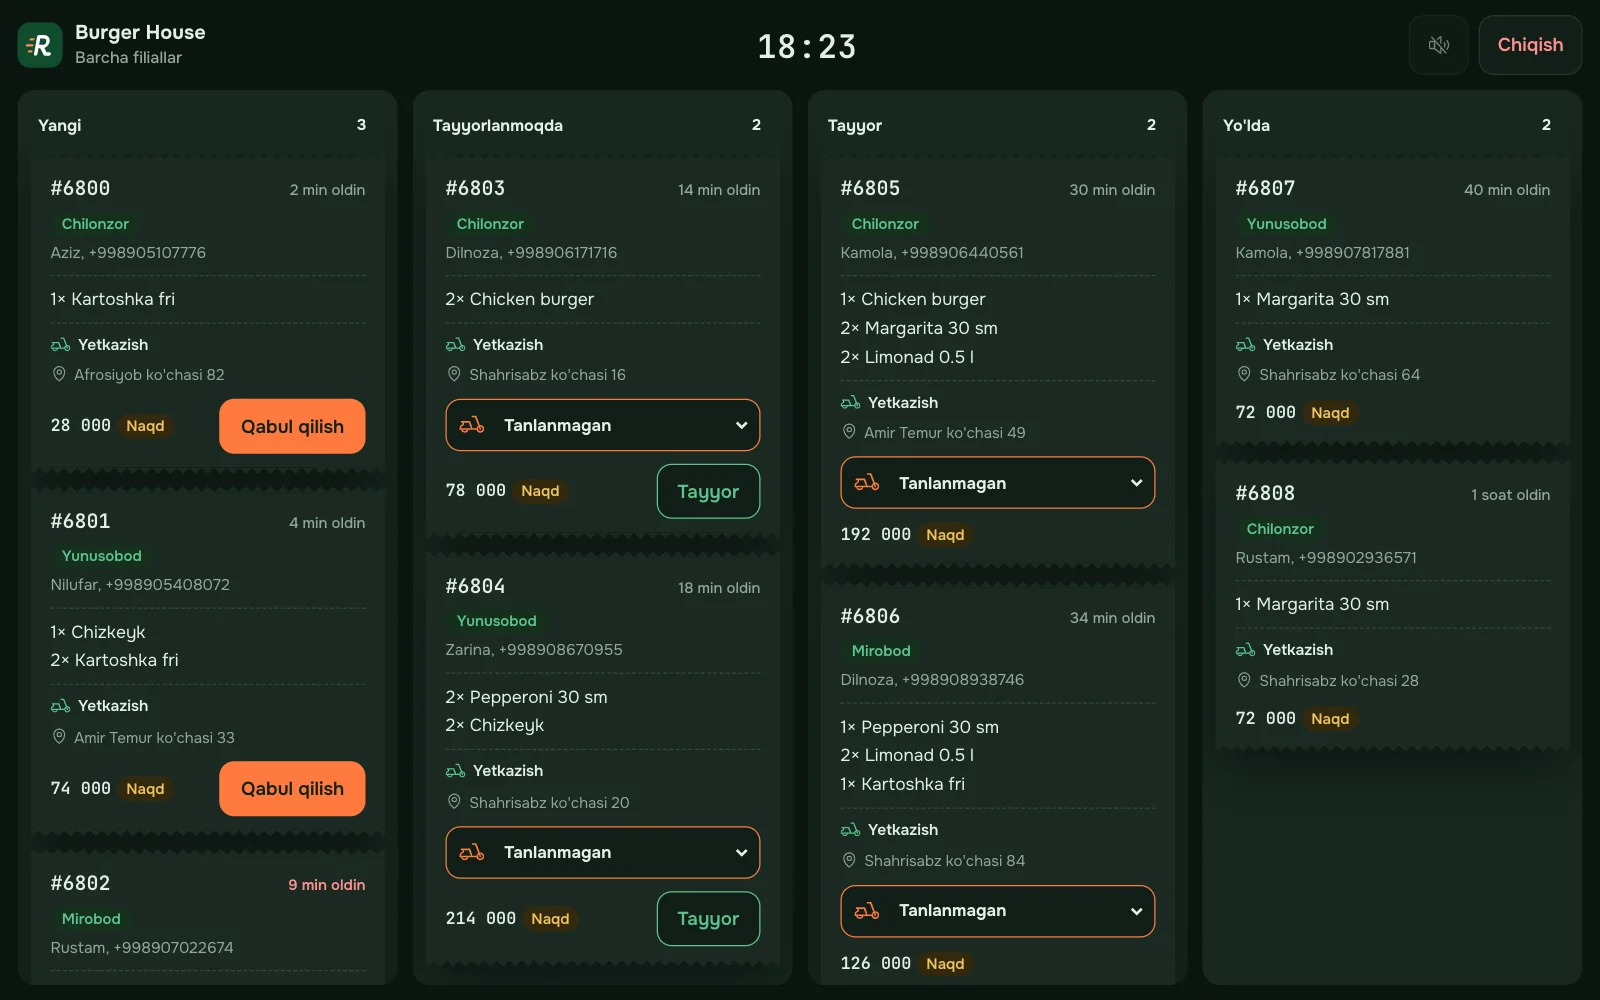
Task: Open courier dropdown for order #6806
Action: [998, 910]
